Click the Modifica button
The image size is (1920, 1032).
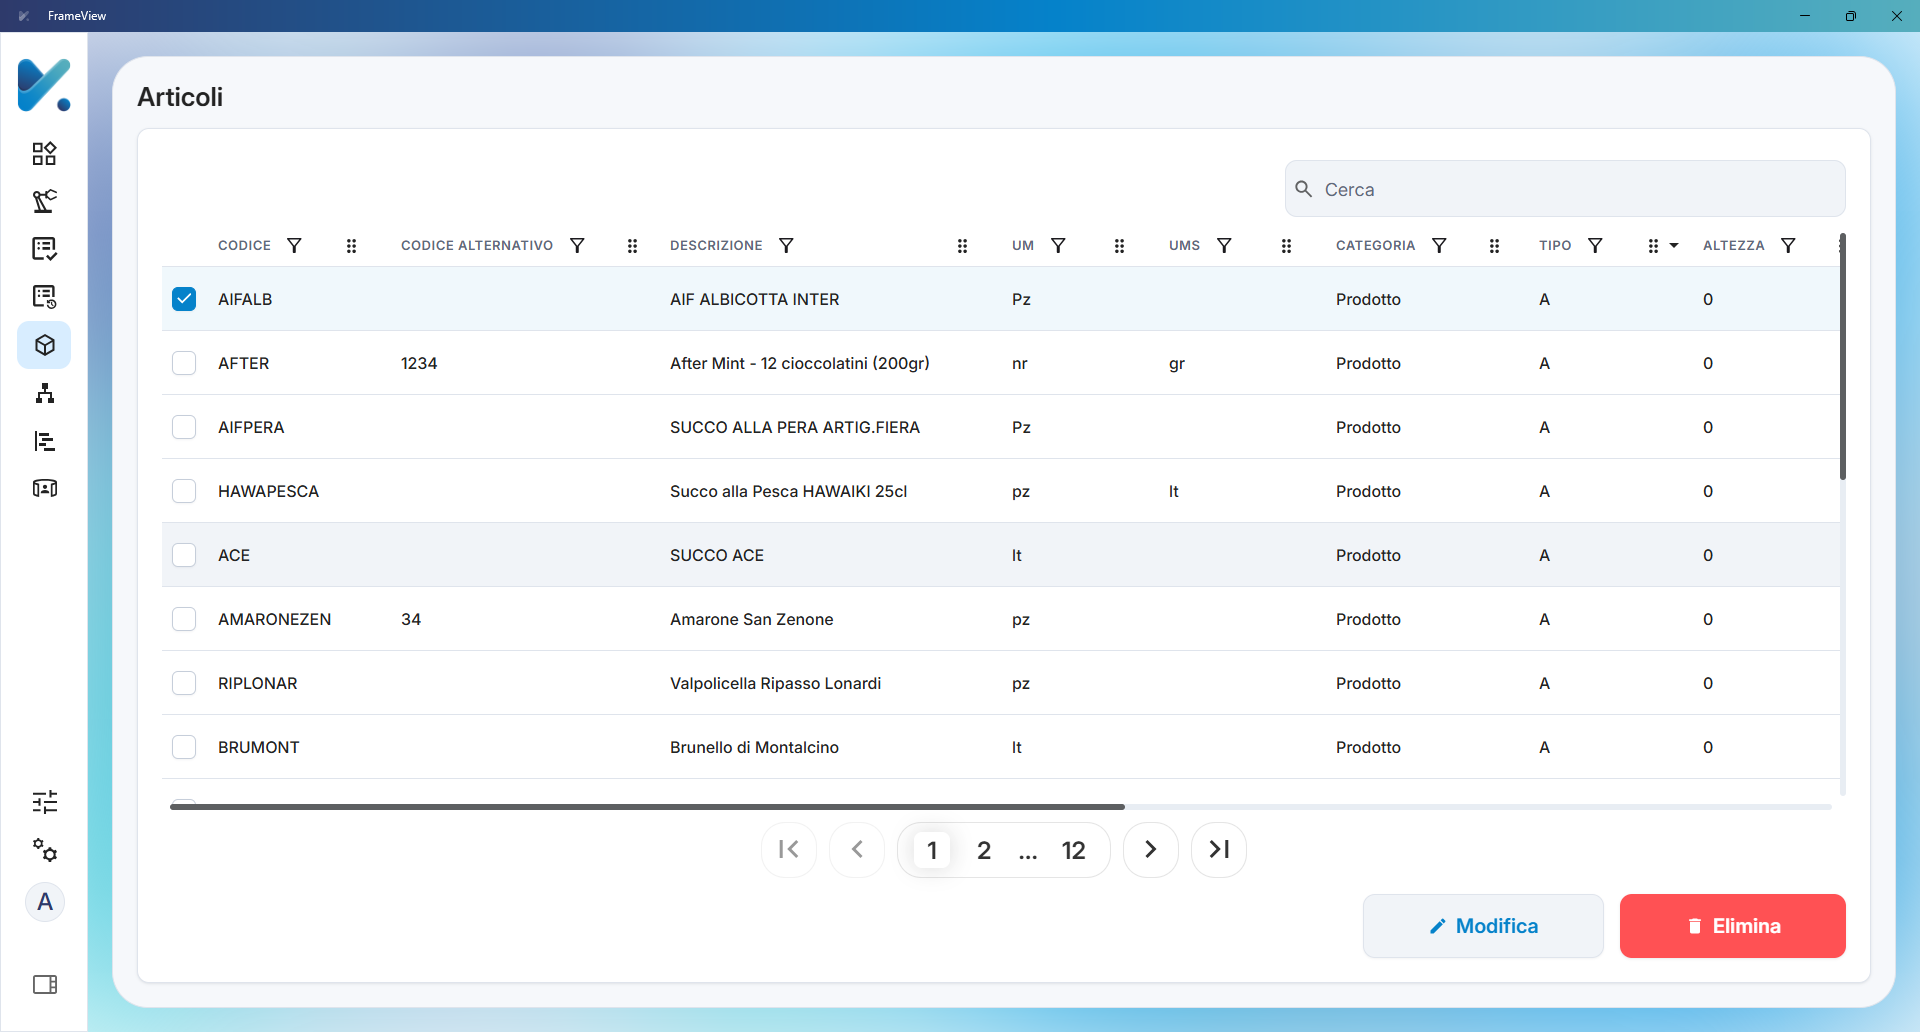pos(1483,926)
